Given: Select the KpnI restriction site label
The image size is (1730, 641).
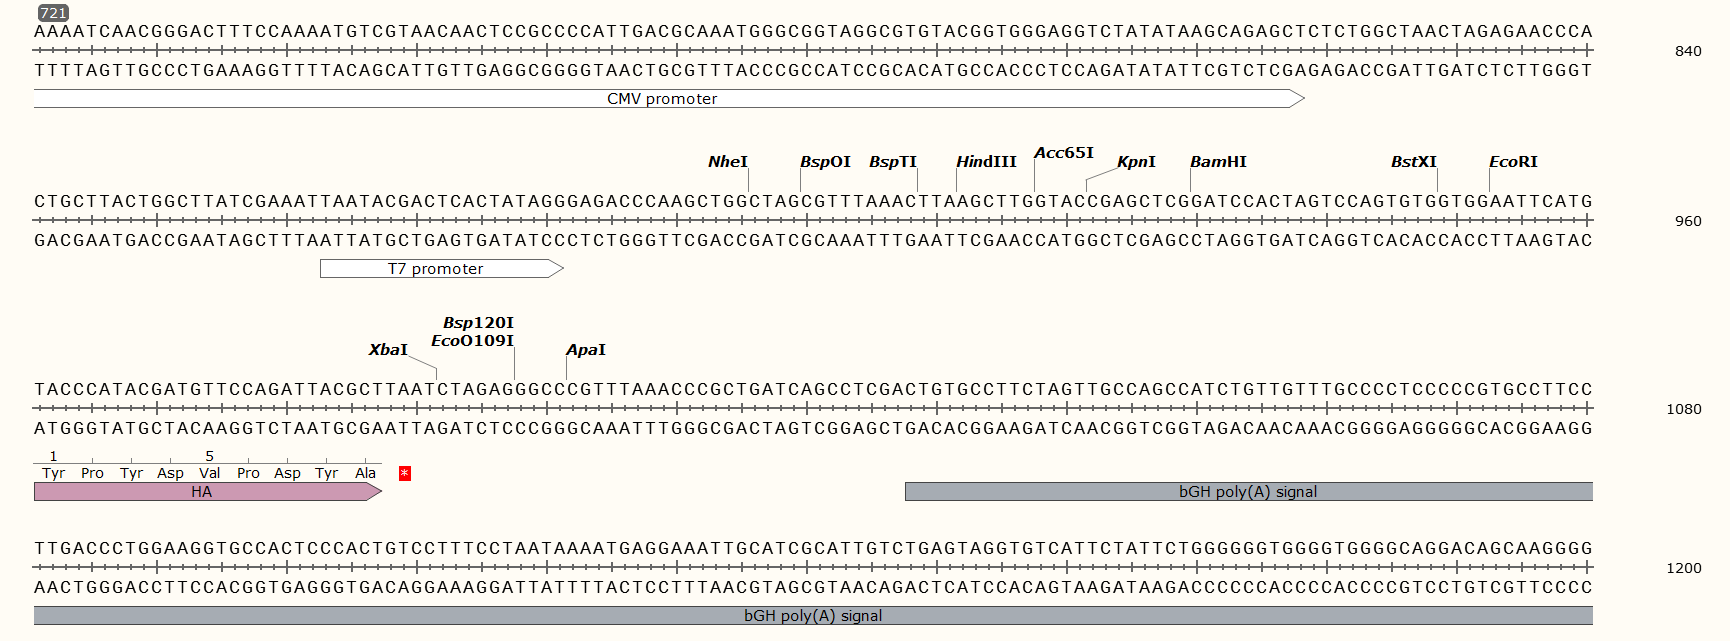Looking at the screenshot, I should (1136, 162).
